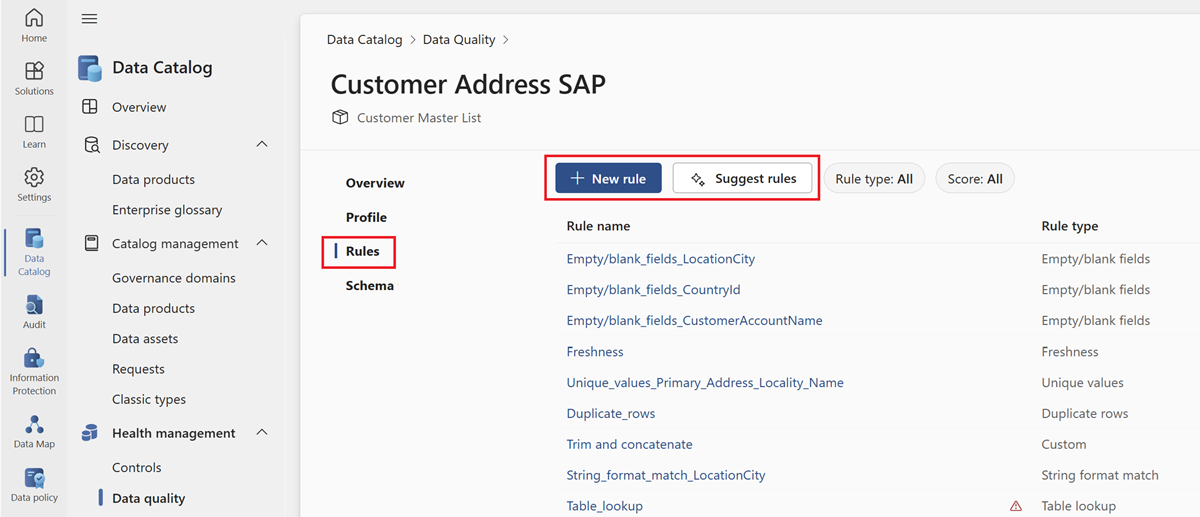Open Settings gear icon

coord(34,177)
